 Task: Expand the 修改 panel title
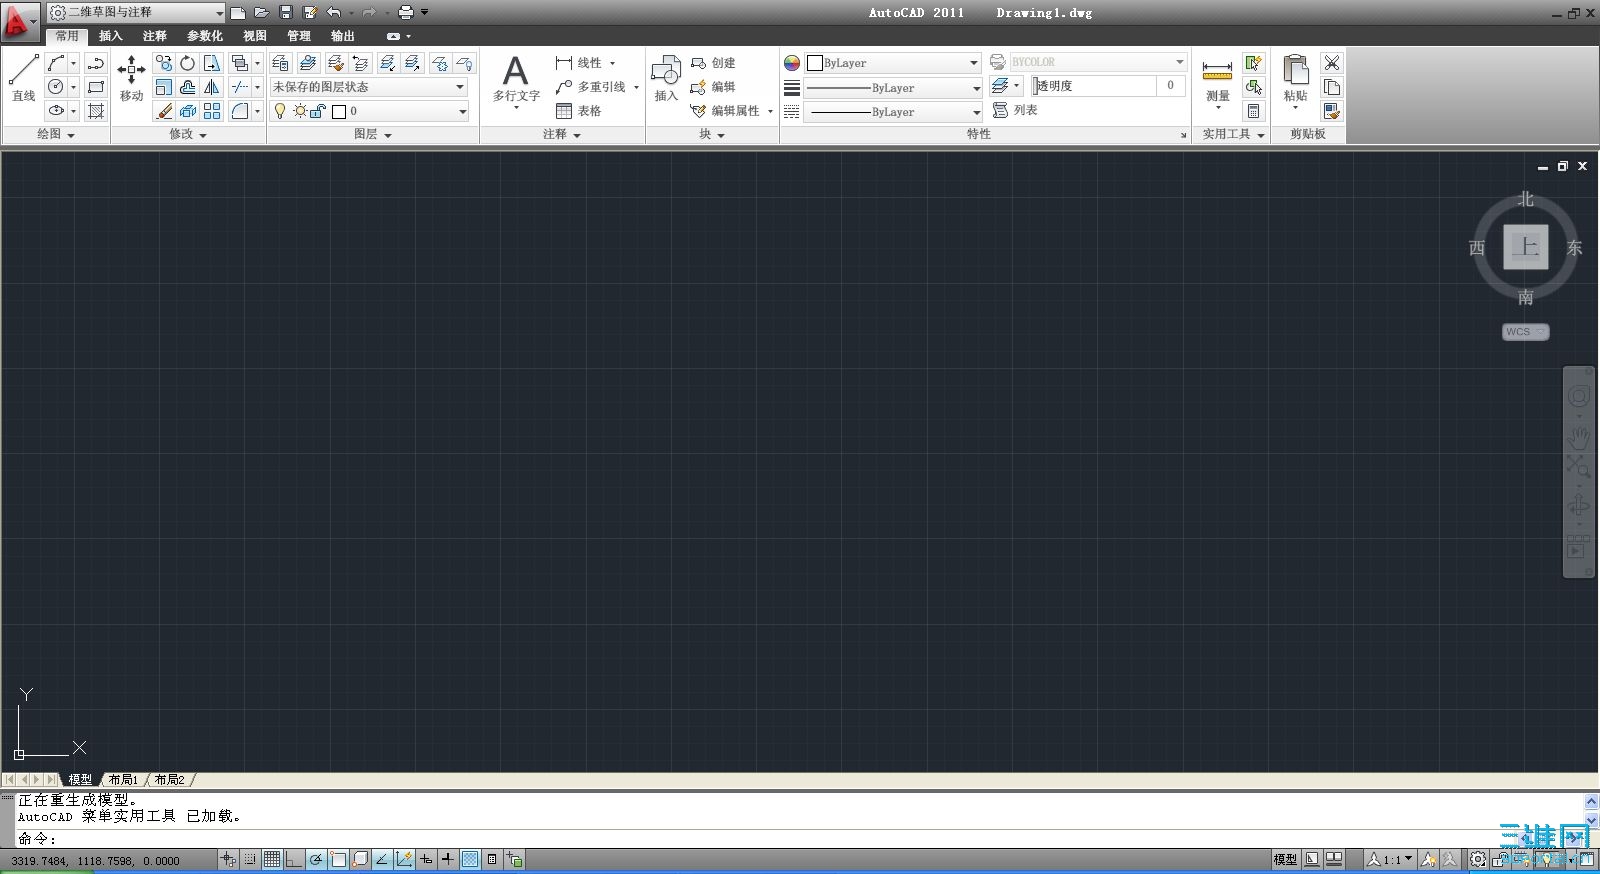(x=188, y=134)
